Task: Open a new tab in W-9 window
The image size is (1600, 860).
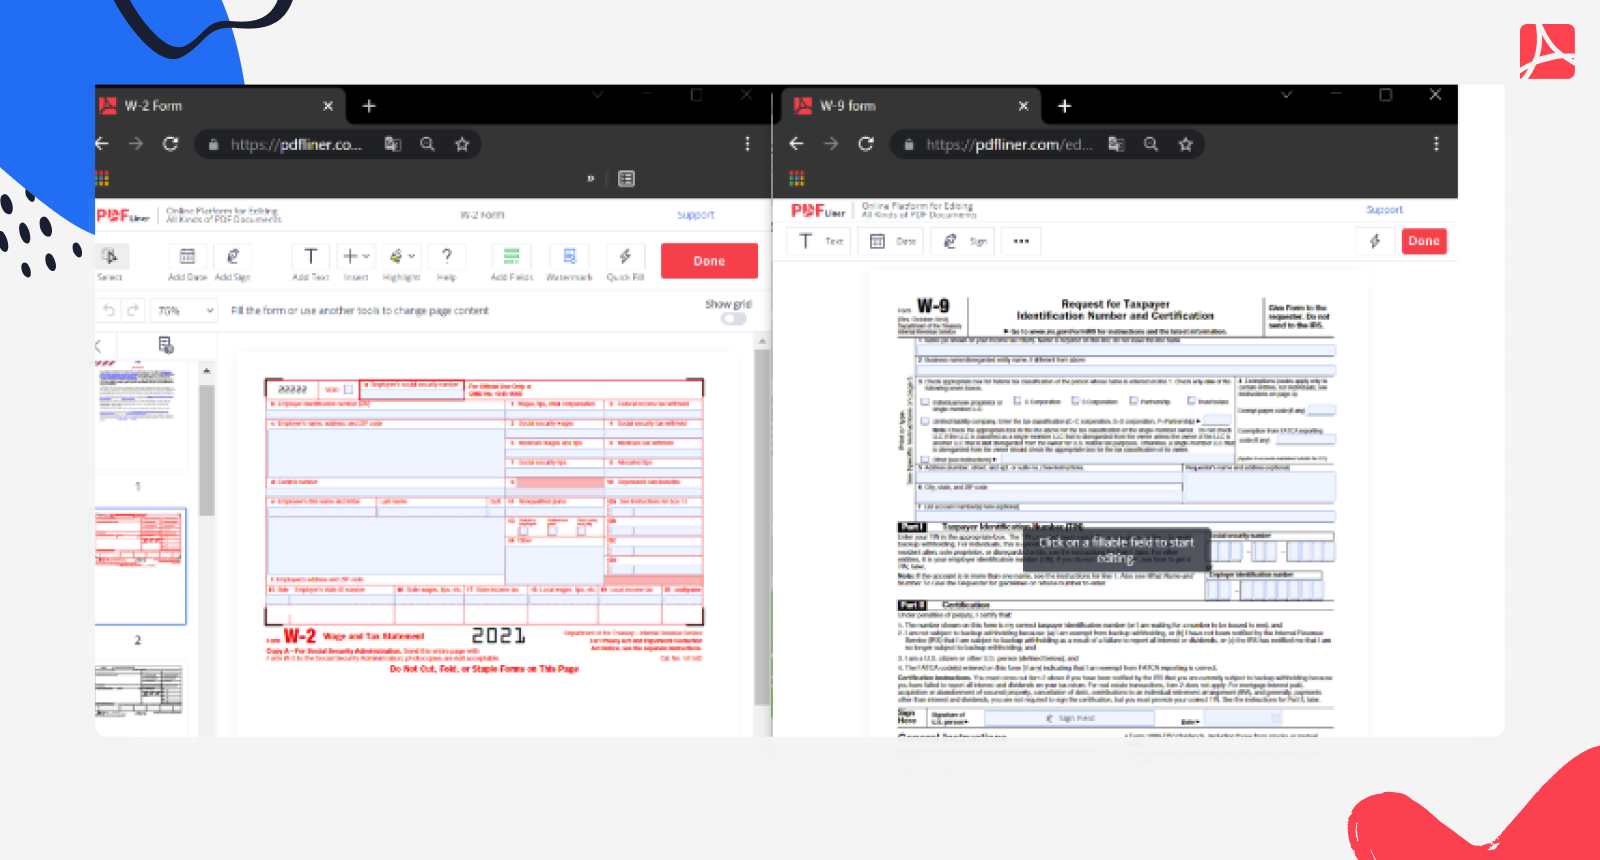Action: pos(1065,106)
